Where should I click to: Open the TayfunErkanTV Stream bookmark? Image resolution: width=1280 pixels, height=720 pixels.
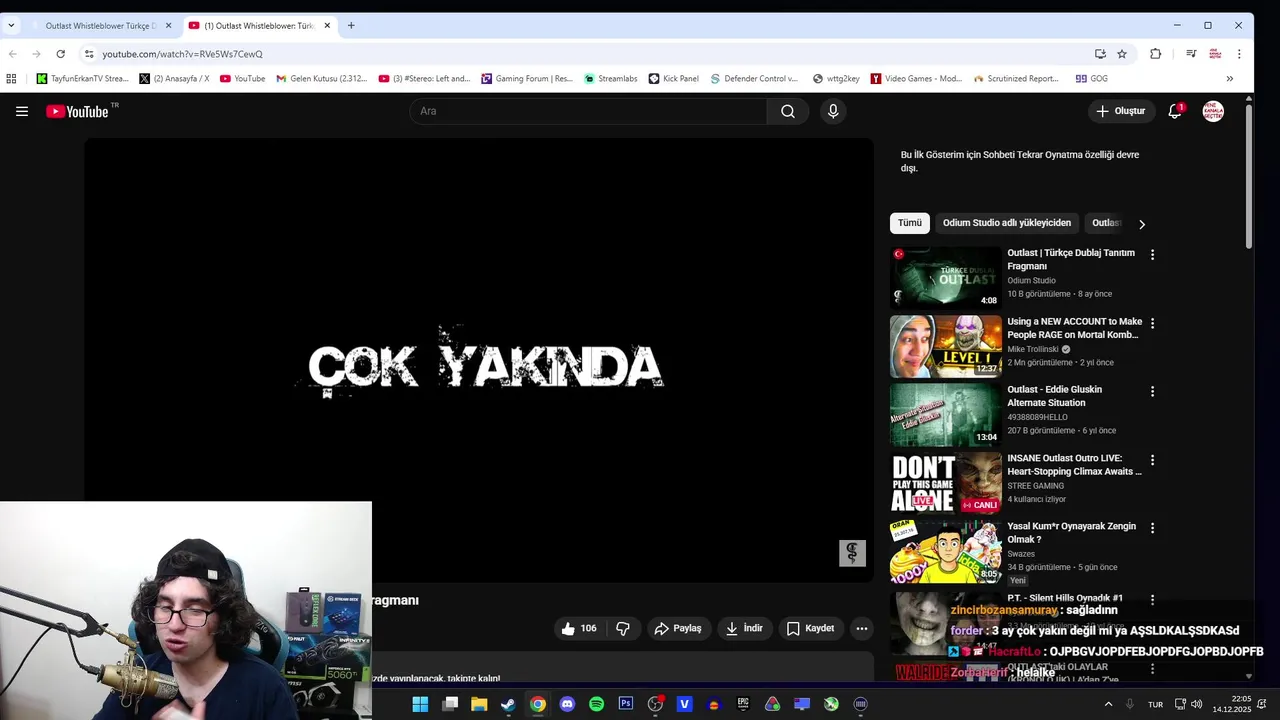coord(82,78)
